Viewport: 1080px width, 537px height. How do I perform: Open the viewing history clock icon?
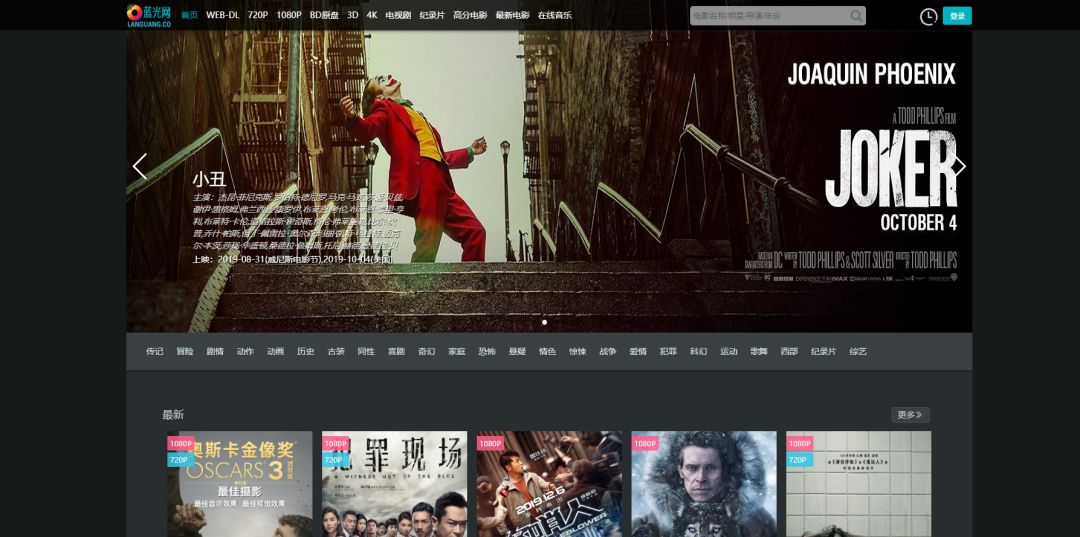[928, 16]
